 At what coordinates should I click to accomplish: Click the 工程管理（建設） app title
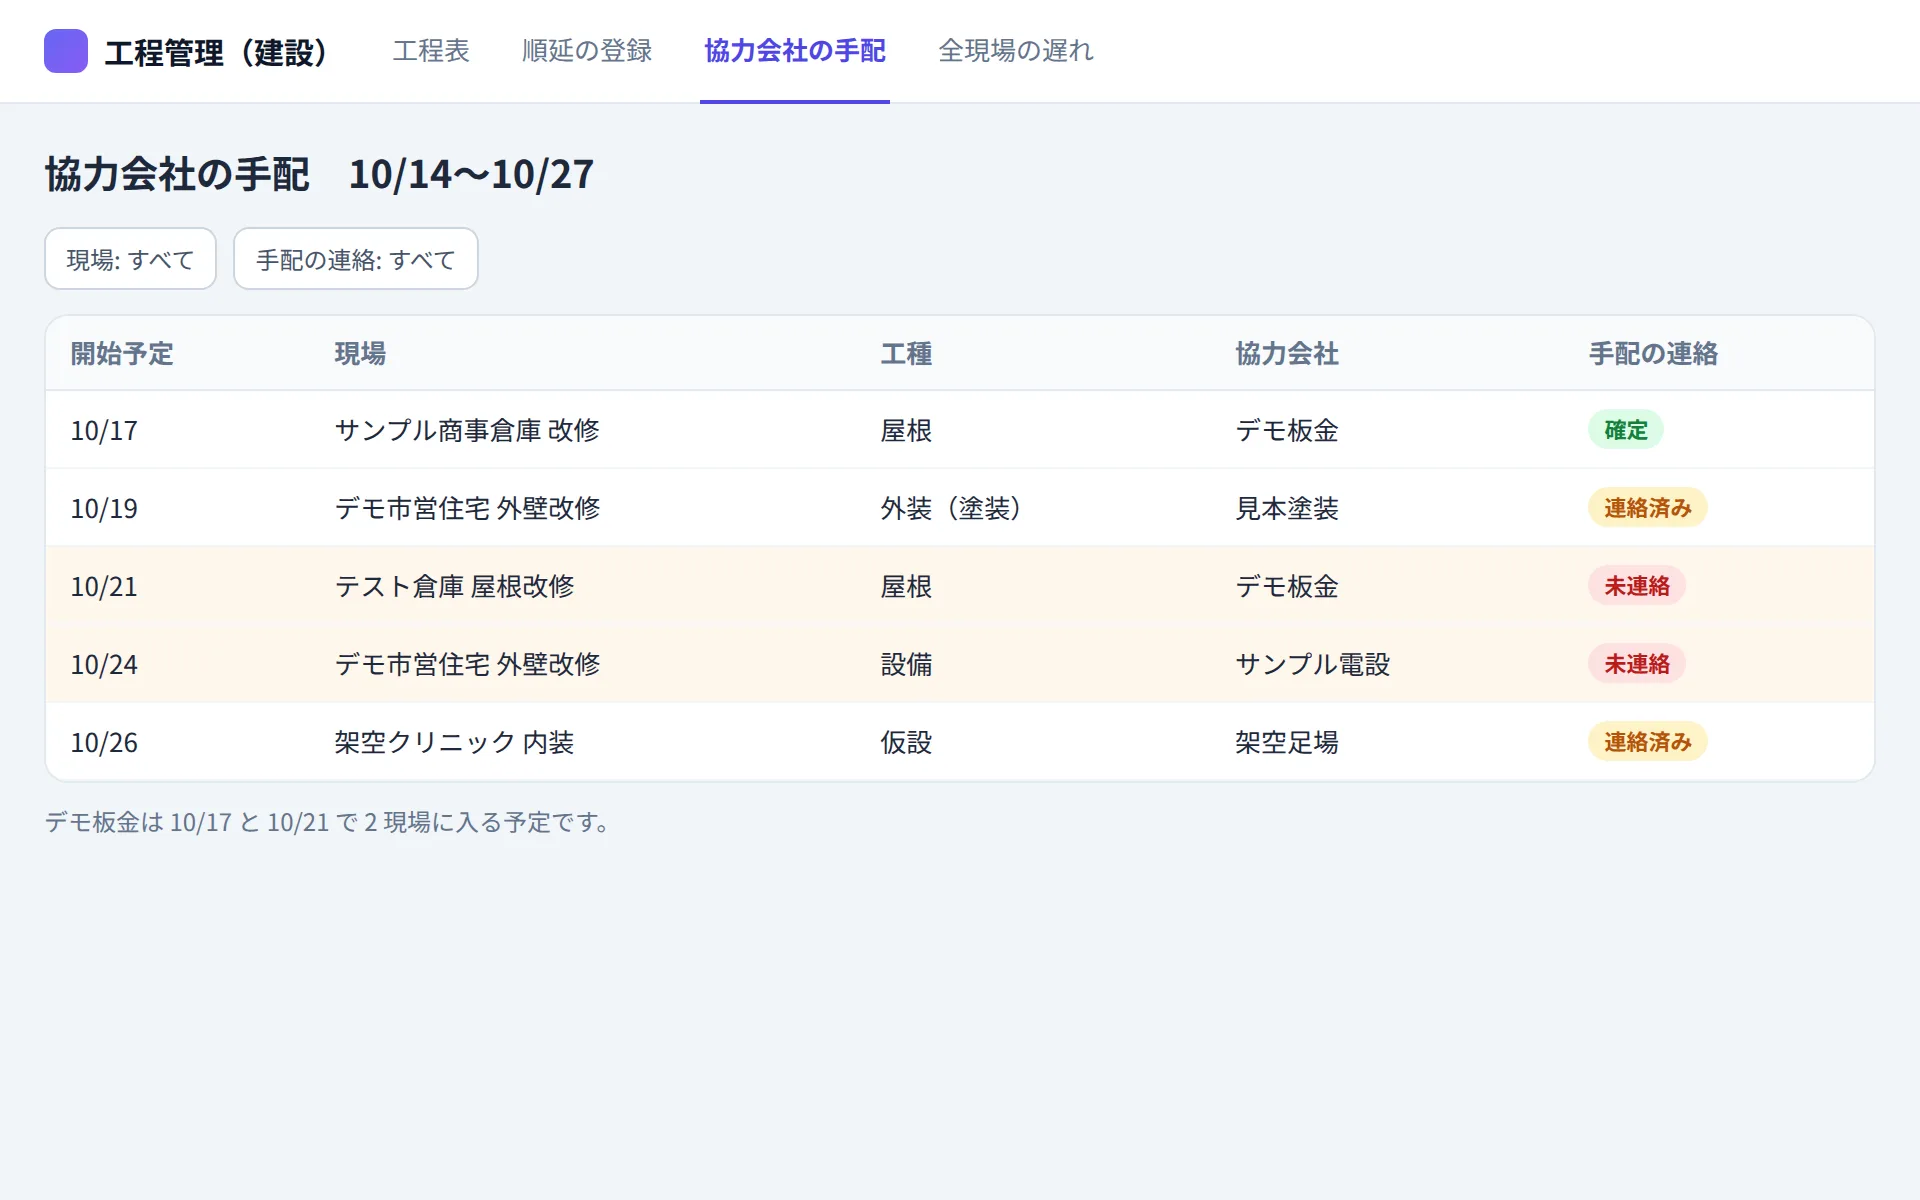point(216,52)
